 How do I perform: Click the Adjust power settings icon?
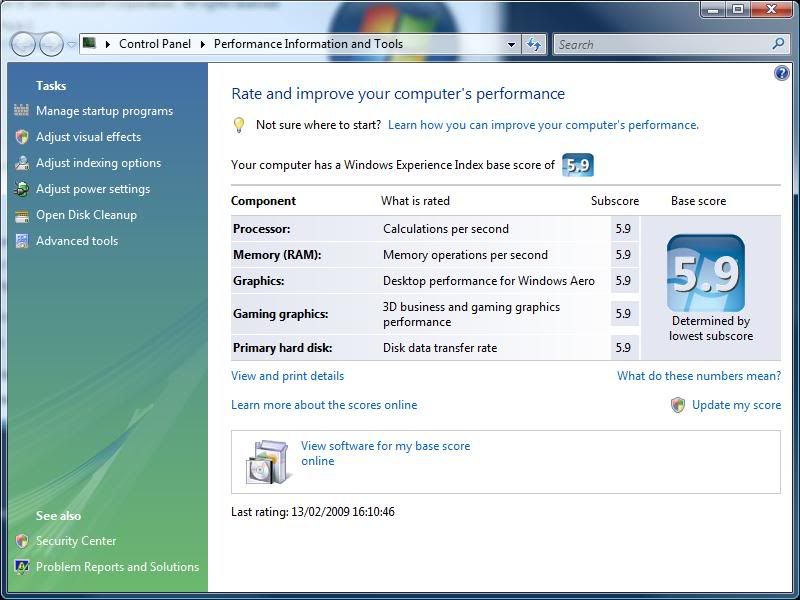(x=22, y=189)
